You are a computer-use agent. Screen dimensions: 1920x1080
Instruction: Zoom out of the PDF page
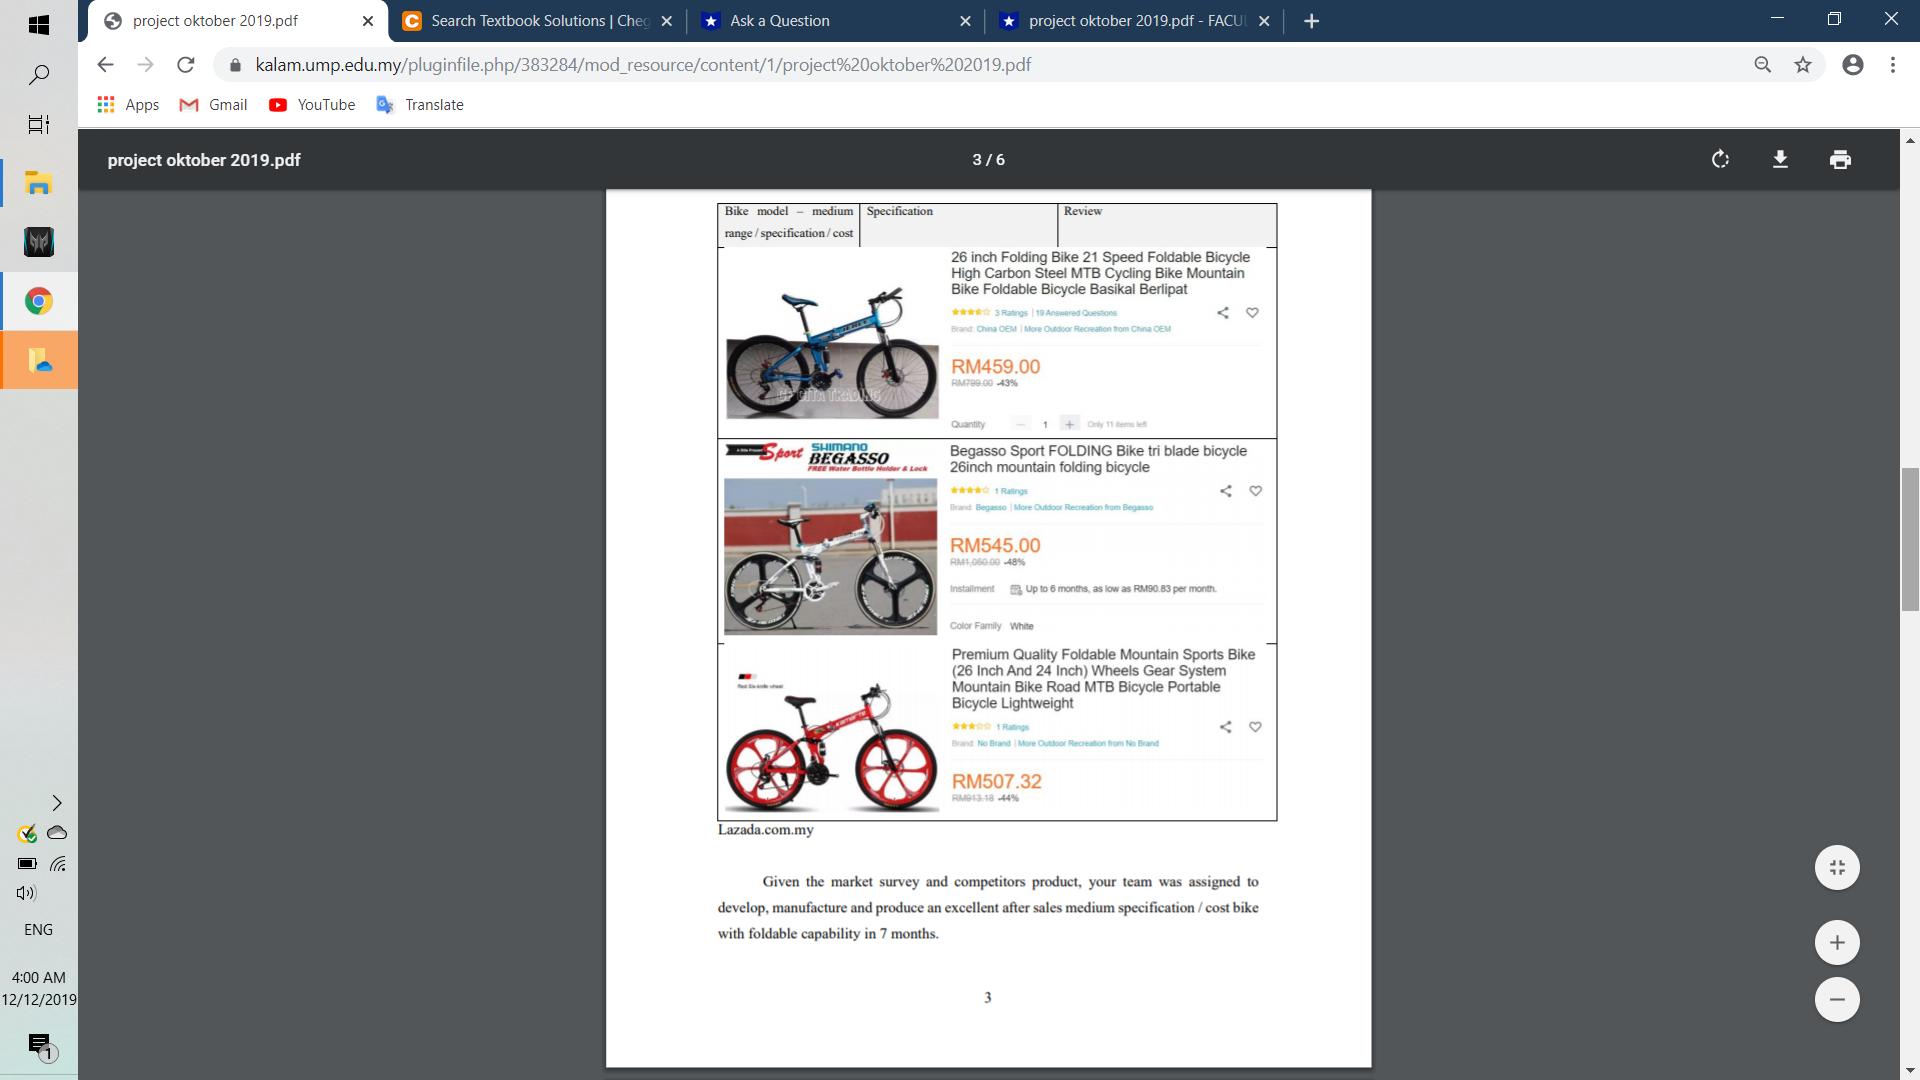[1838, 999]
